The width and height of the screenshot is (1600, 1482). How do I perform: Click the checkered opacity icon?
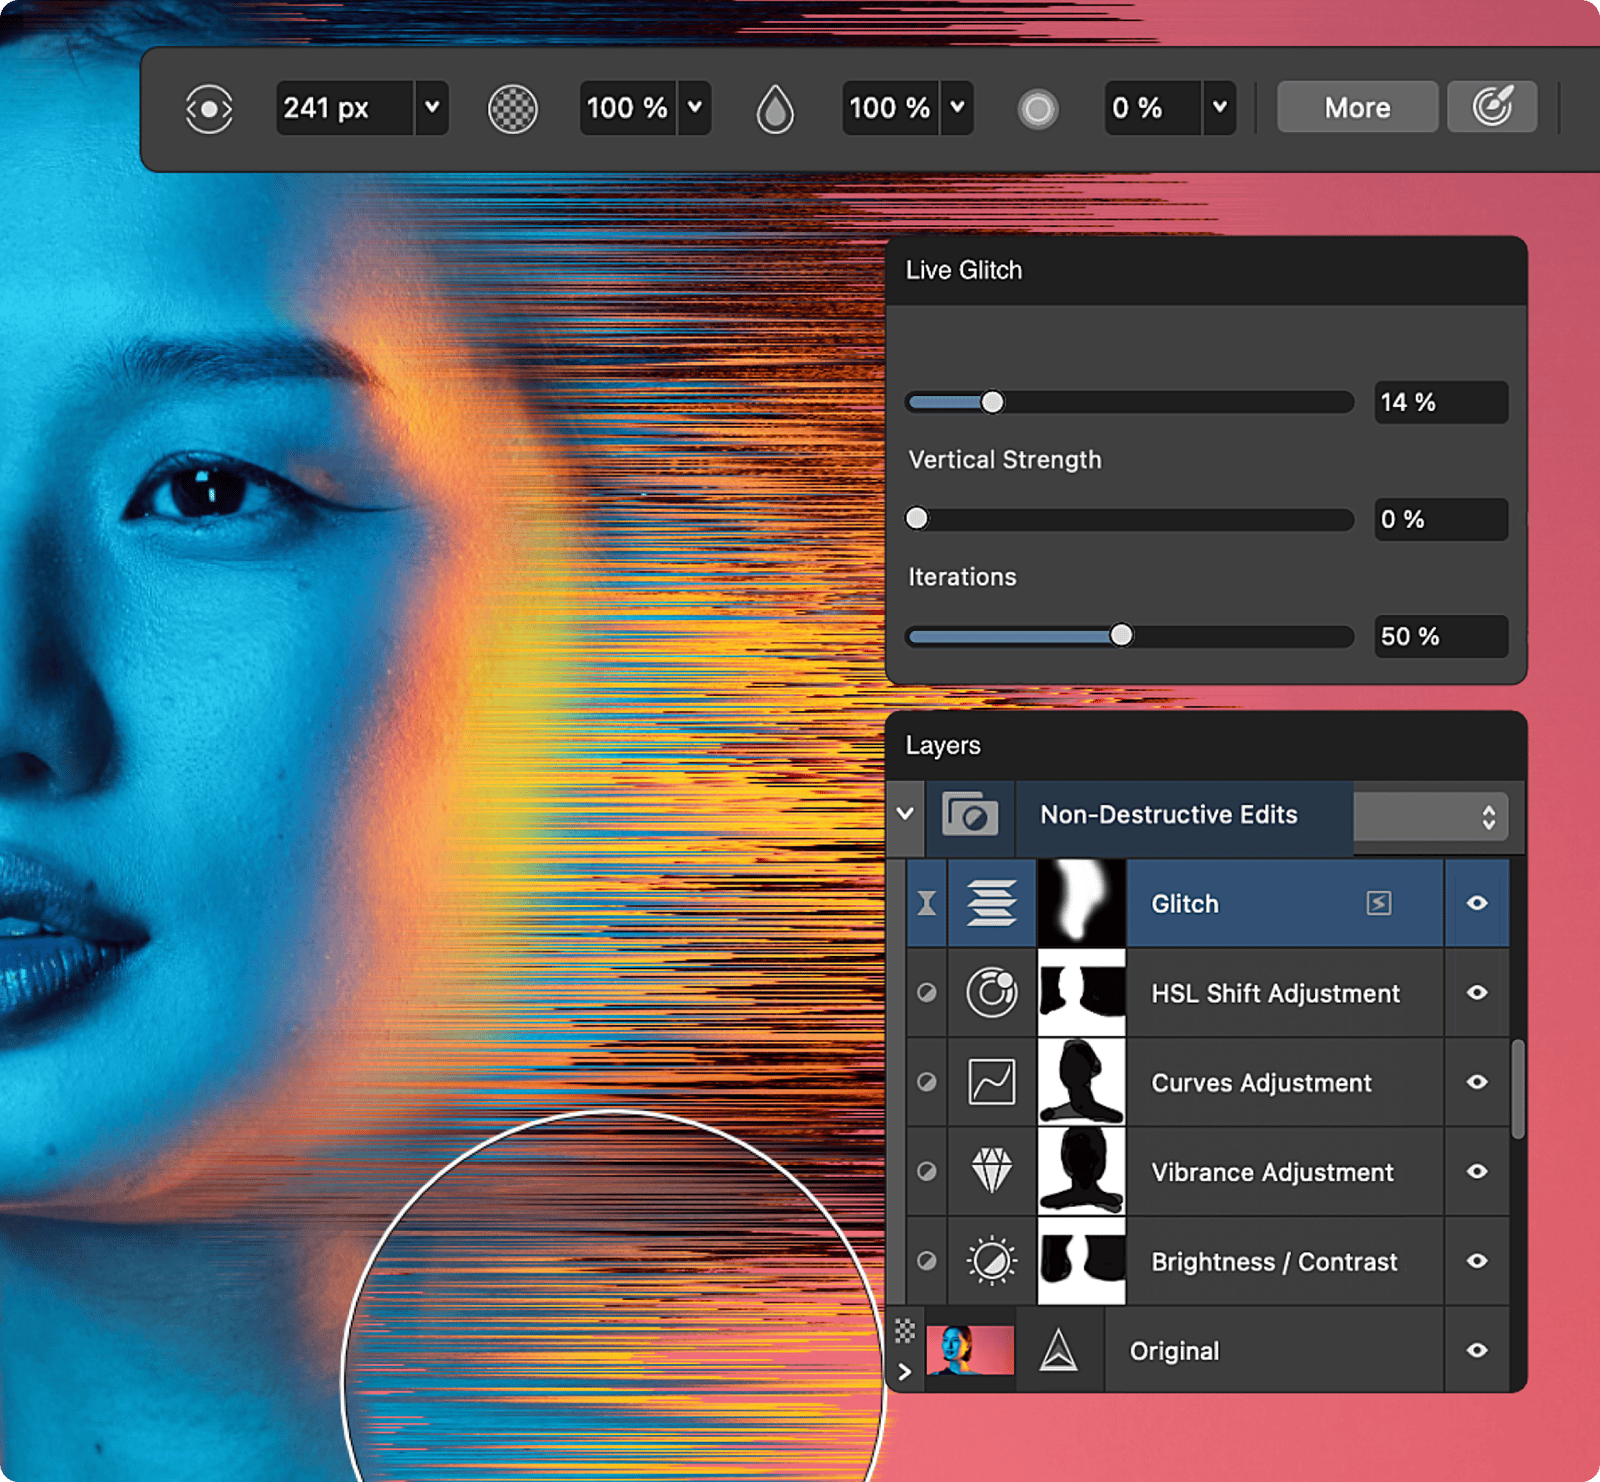coord(512,108)
